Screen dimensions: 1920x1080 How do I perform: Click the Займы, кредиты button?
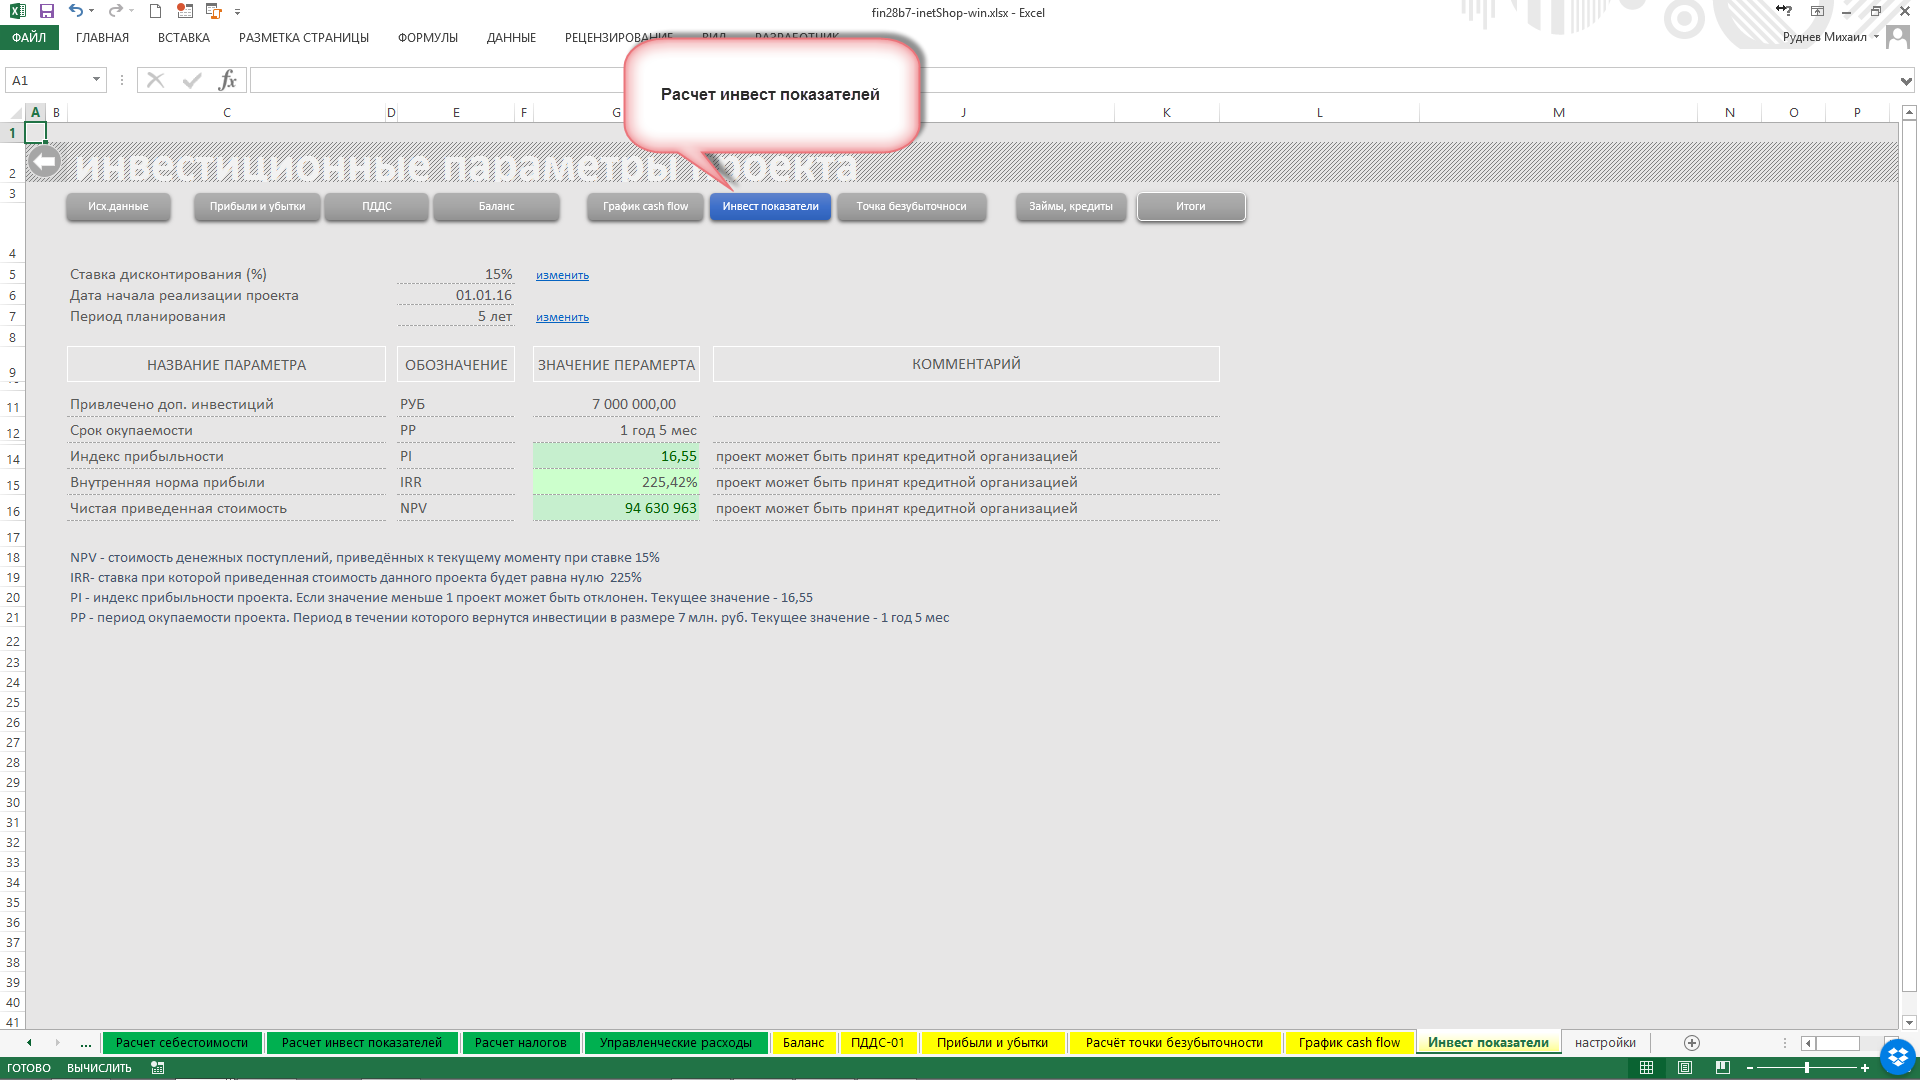(x=1071, y=206)
